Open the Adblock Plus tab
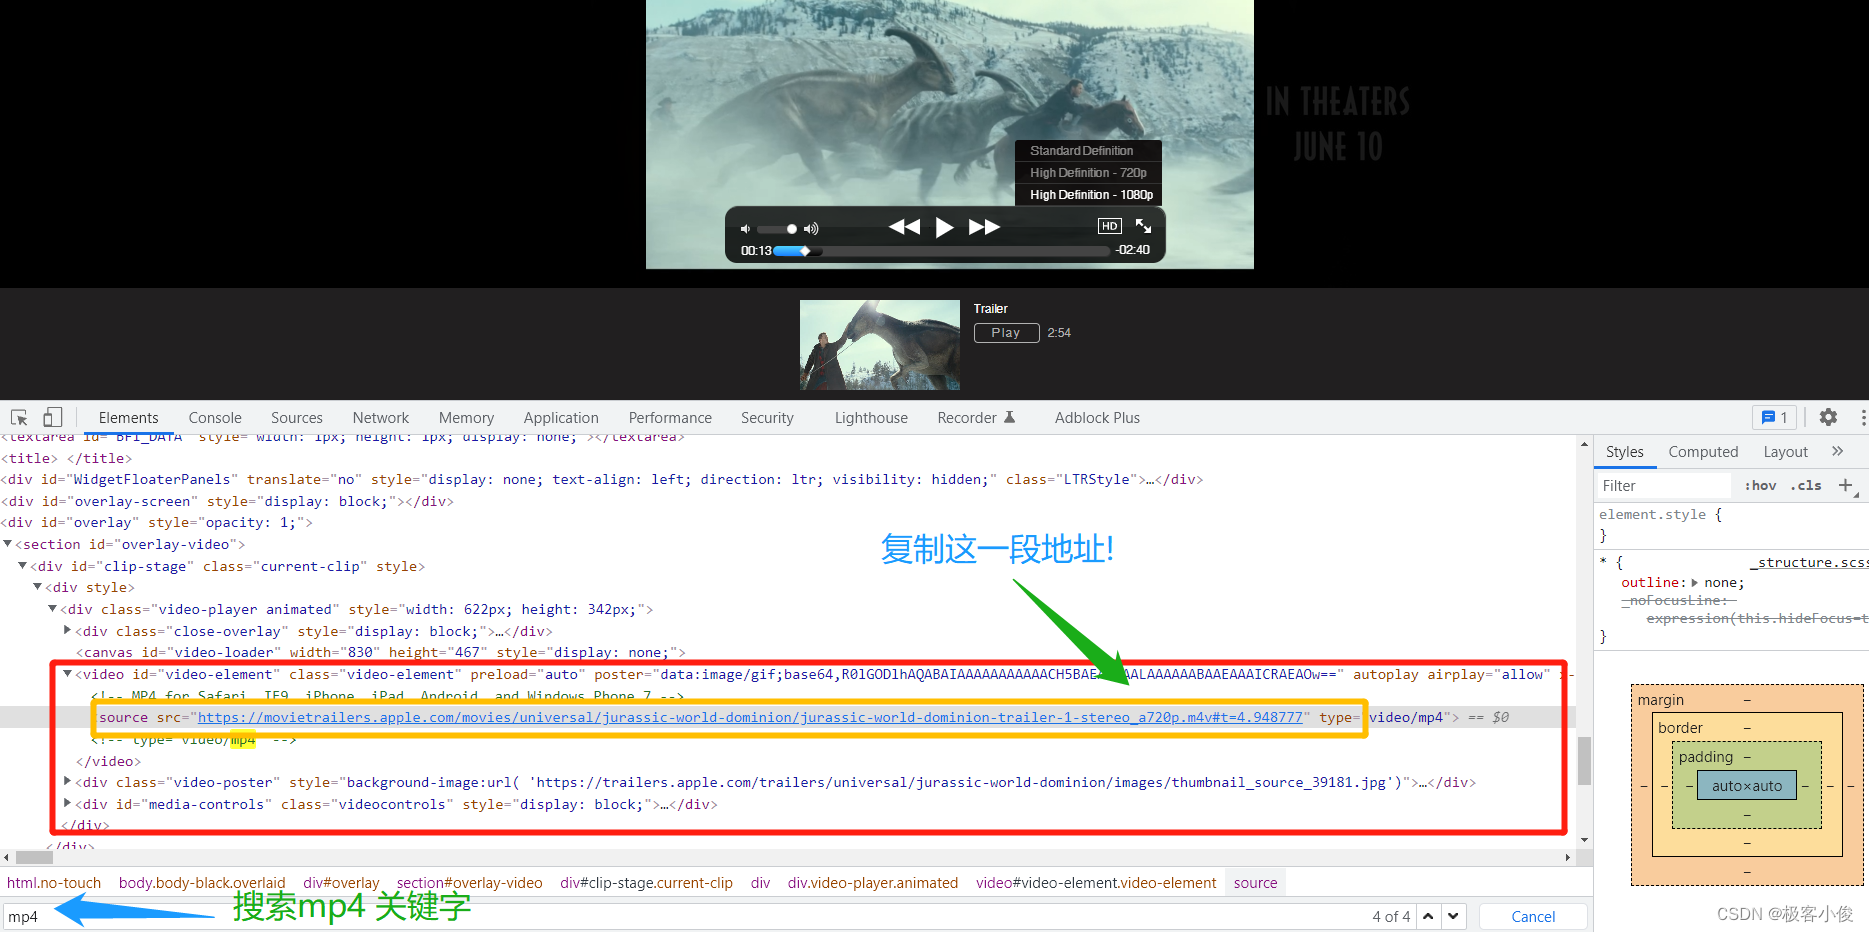 click(x=1097, y=418)
